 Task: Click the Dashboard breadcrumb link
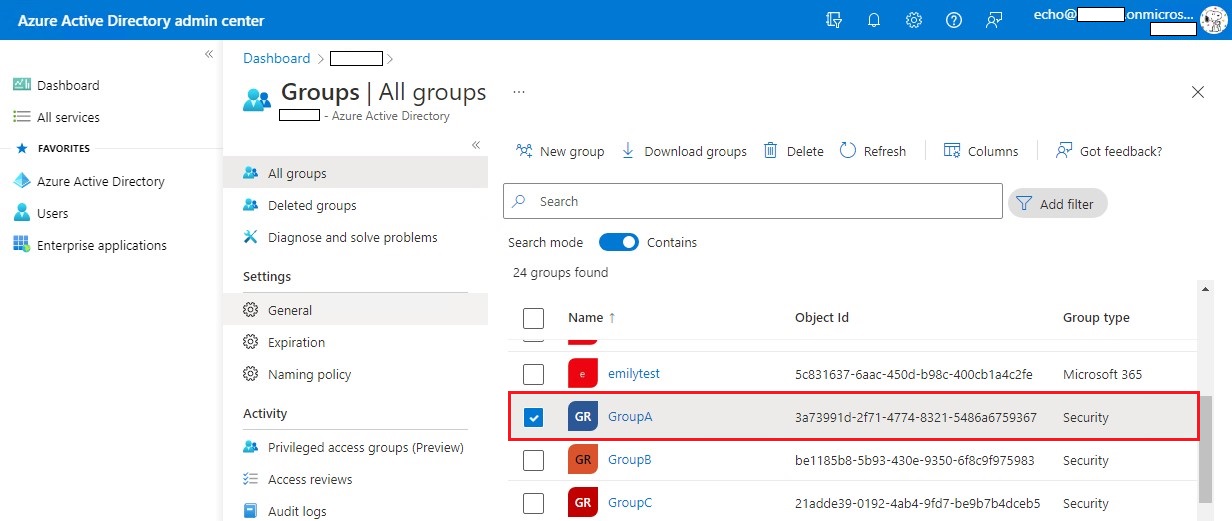click(277, 58)
